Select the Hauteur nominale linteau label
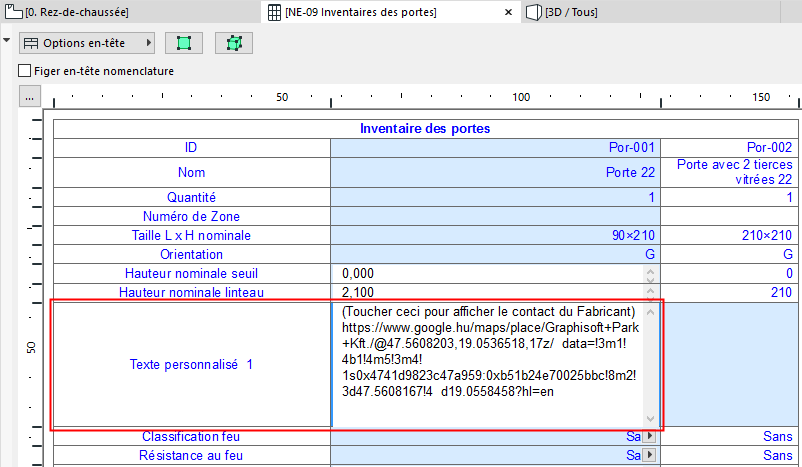This screenshot has height=467, width=802. (x=192, y=293)
